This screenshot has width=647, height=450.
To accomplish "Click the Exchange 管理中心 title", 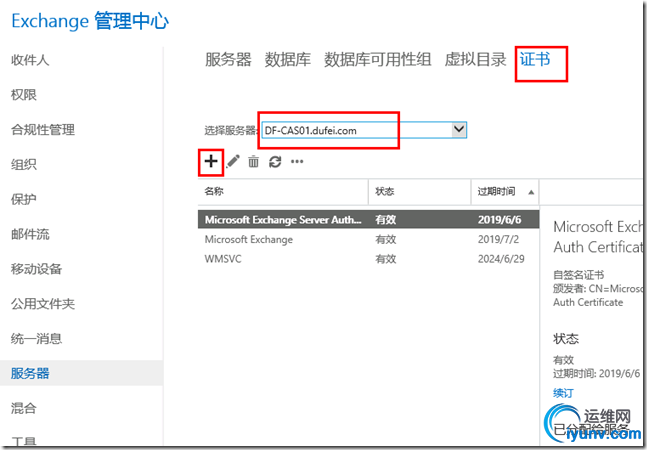I will tap(90, 21).
